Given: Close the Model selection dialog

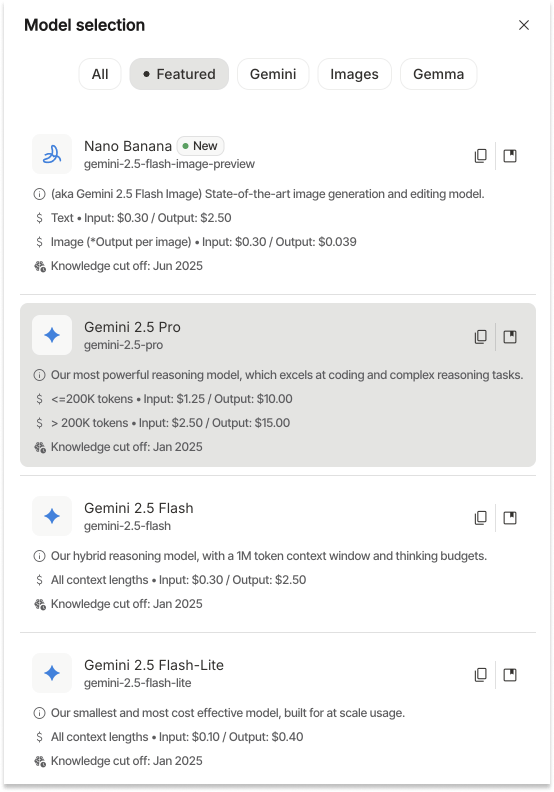Looking at the screenshot, I should 524,25.
